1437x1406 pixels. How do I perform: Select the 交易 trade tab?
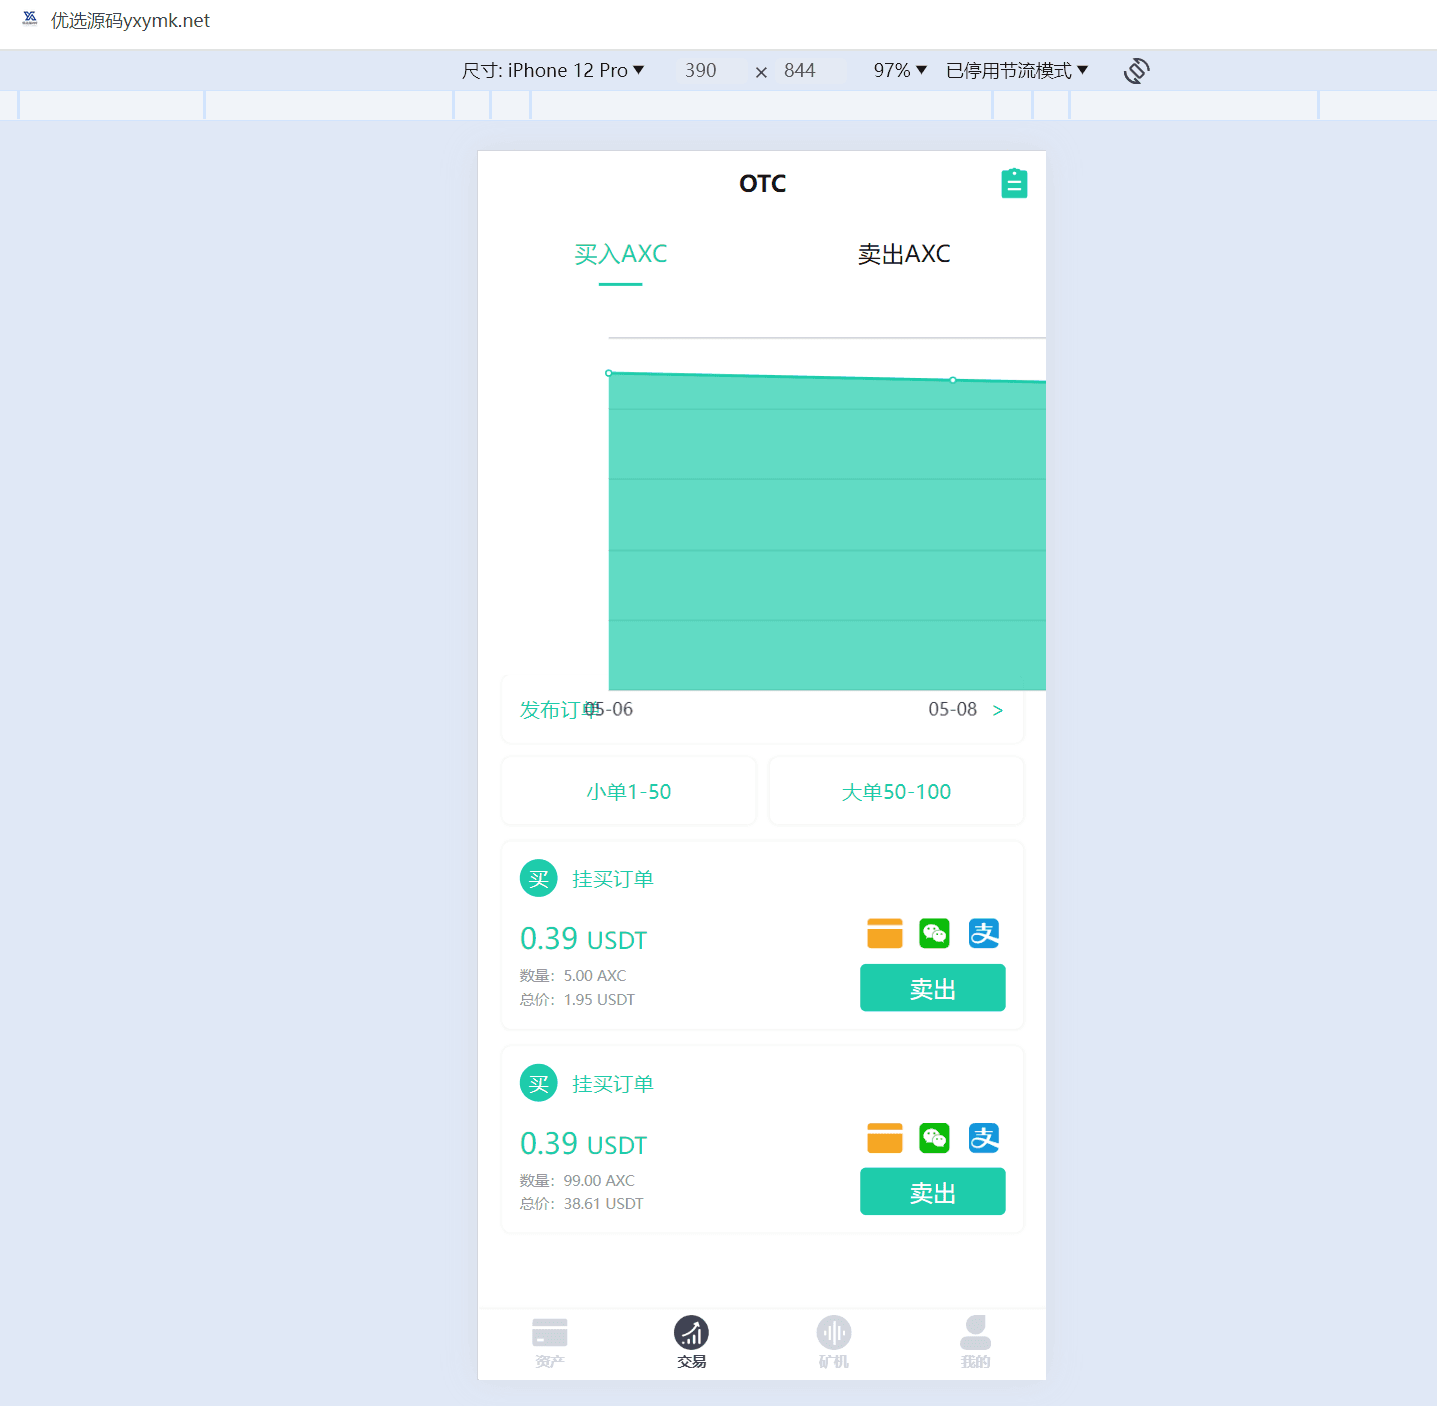691,1342
